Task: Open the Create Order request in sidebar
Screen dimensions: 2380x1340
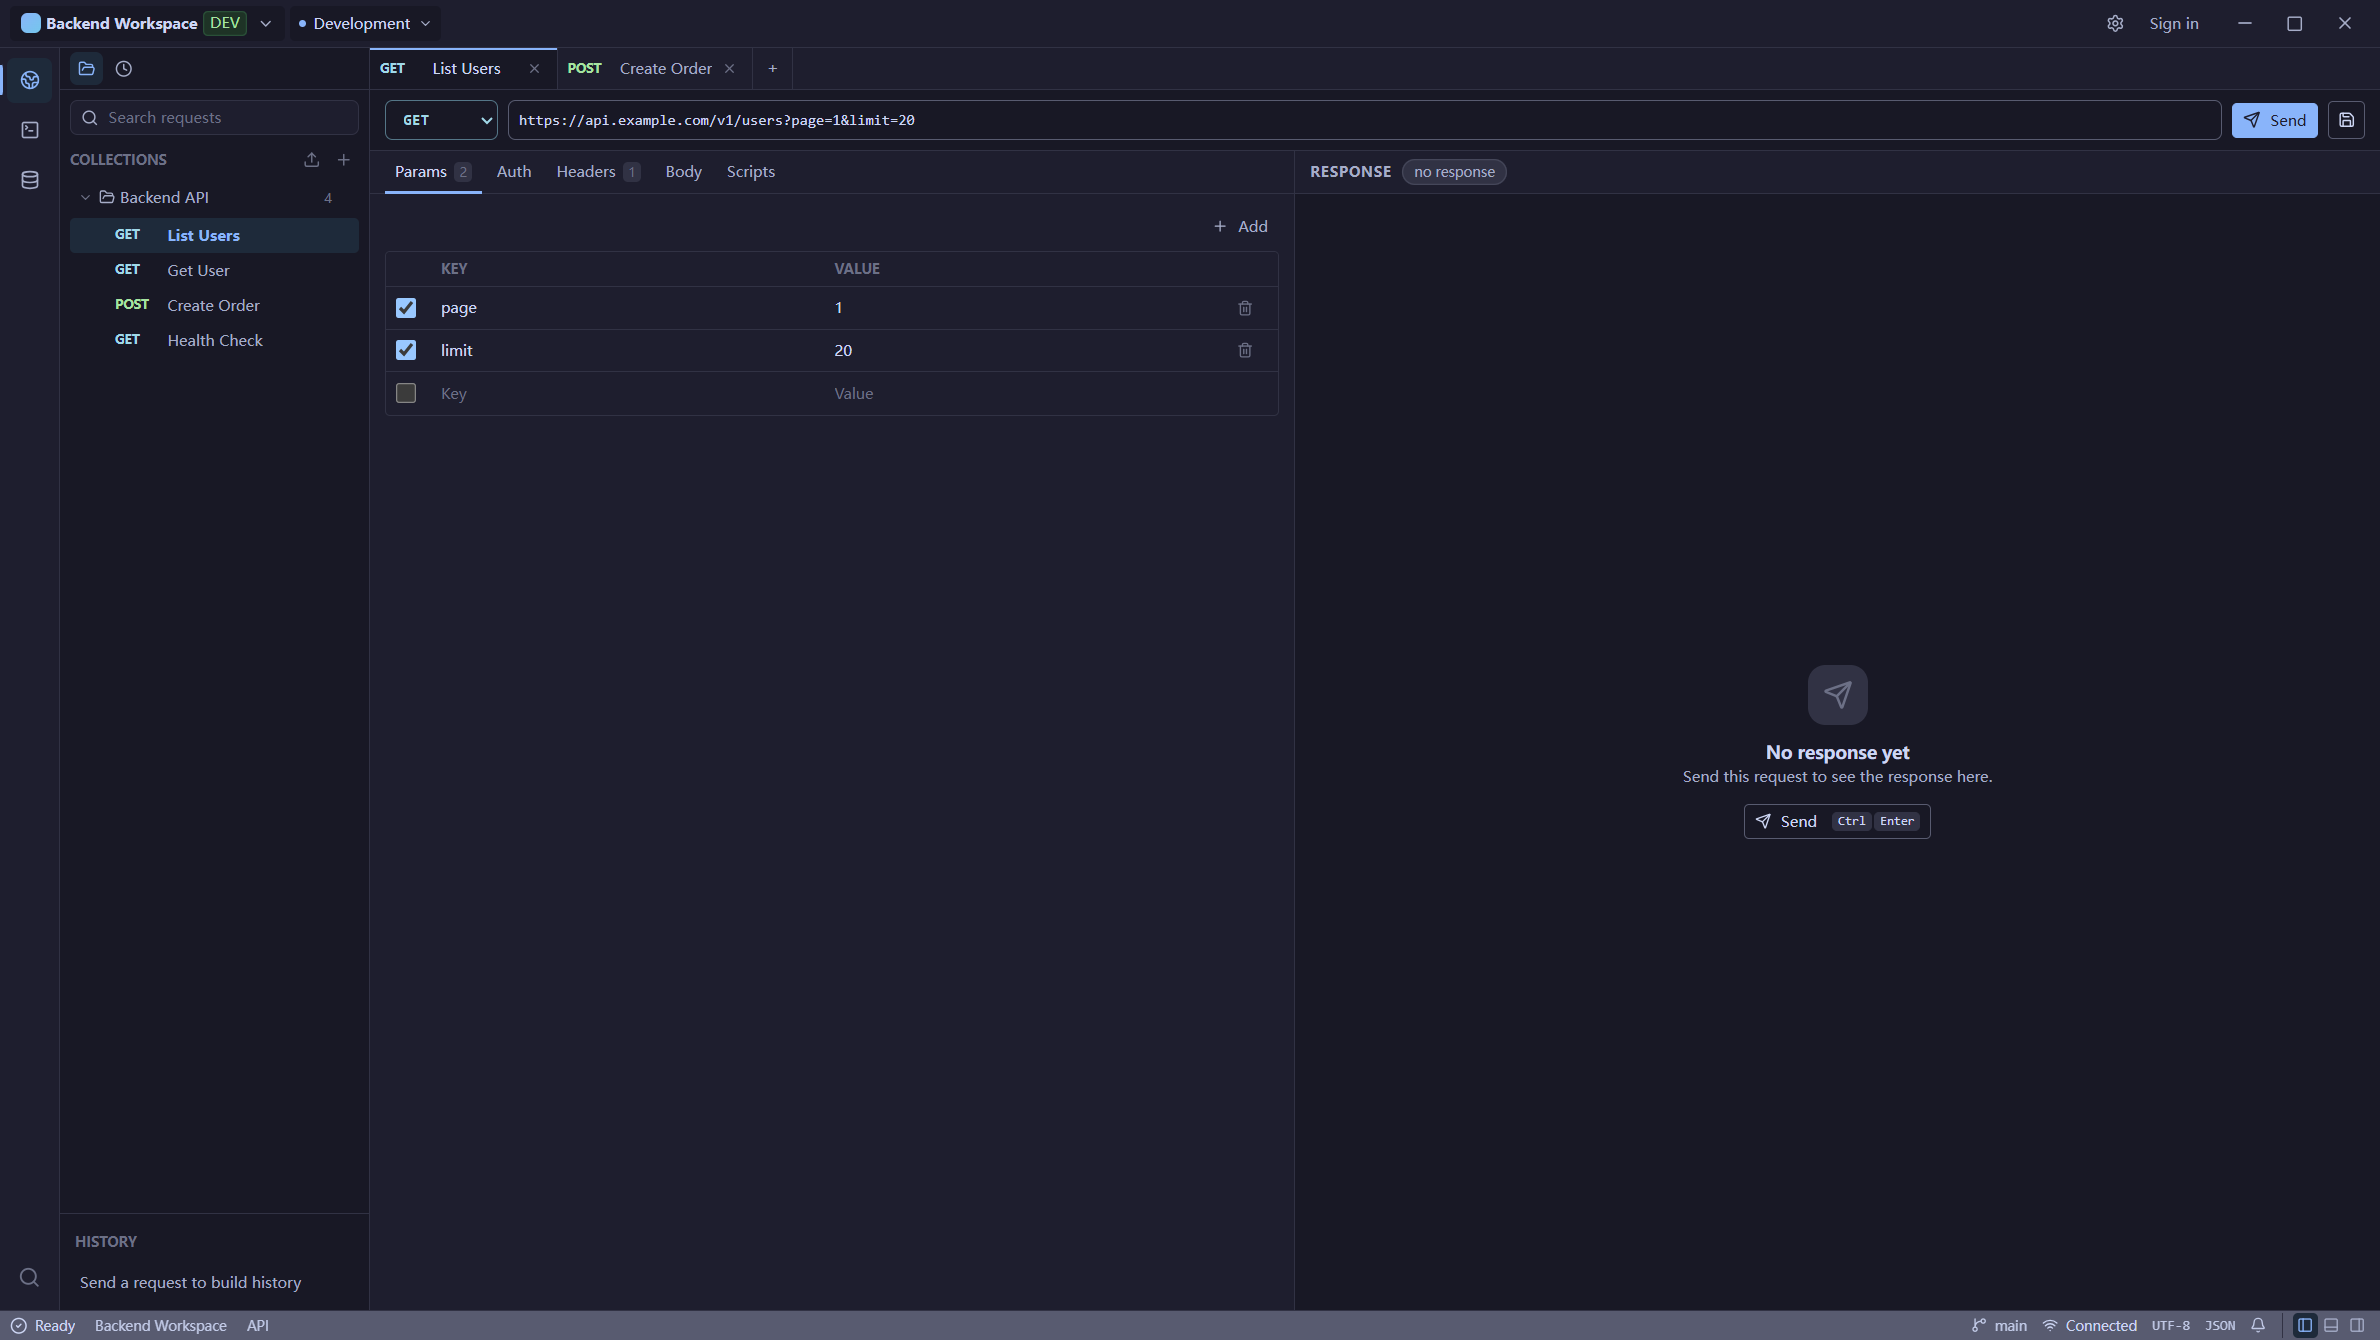Action: click(214, 306)
